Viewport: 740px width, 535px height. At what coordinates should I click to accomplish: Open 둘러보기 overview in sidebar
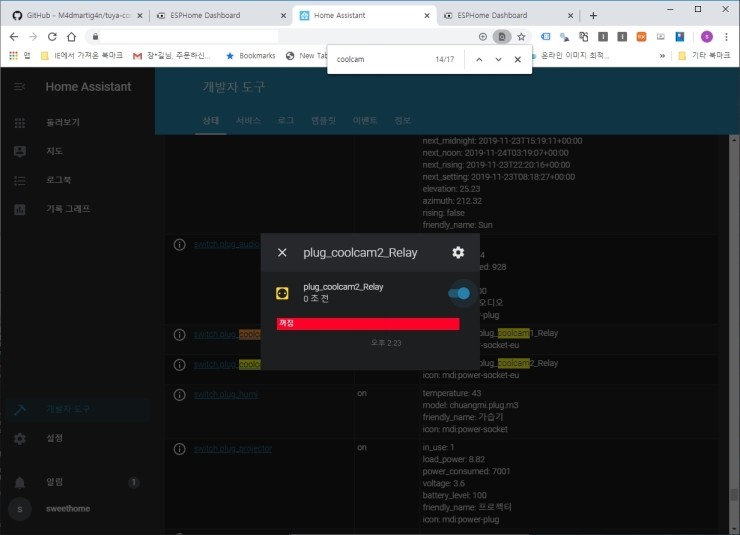click(x=77, y=123)
